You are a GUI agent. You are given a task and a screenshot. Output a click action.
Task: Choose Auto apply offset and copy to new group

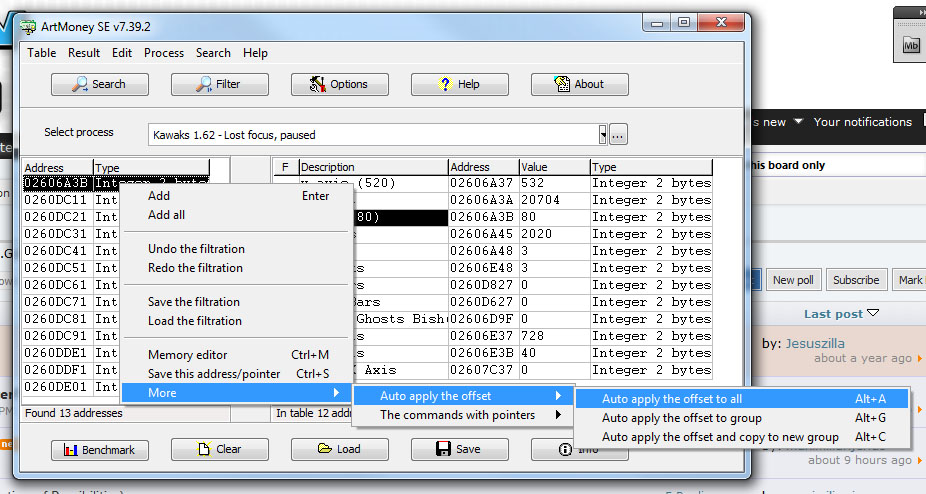coord(742,437)
